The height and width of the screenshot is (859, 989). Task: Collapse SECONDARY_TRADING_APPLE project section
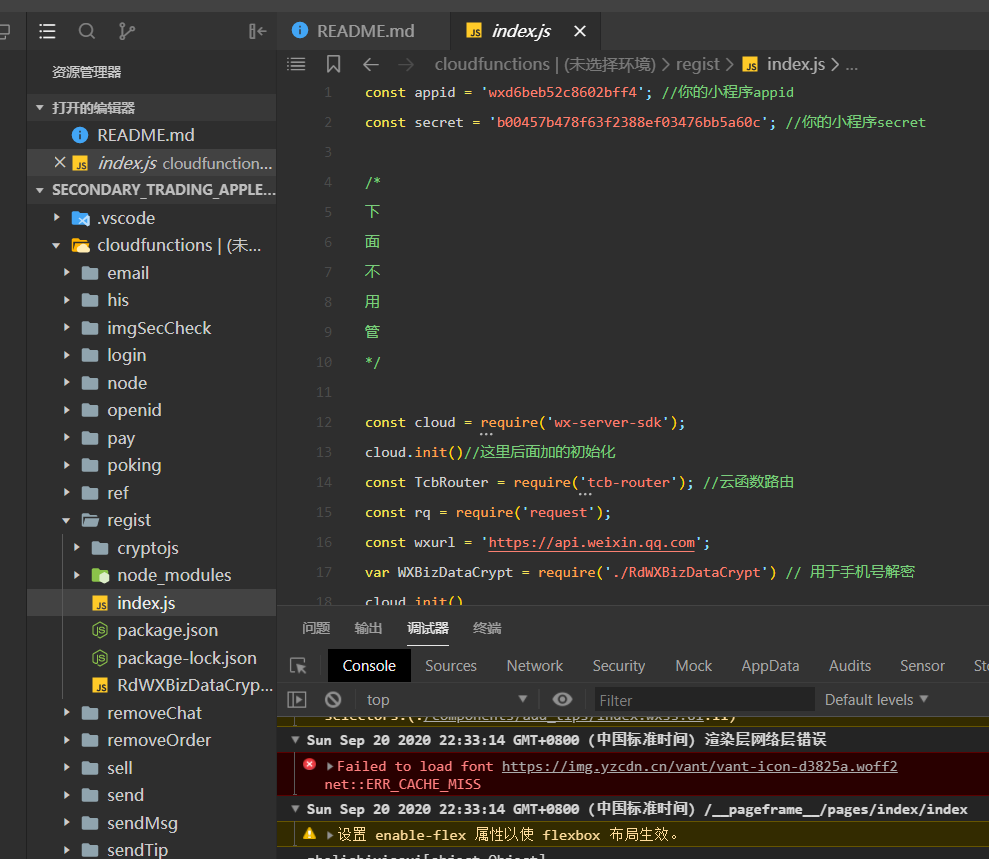click(x=40, y=190)
